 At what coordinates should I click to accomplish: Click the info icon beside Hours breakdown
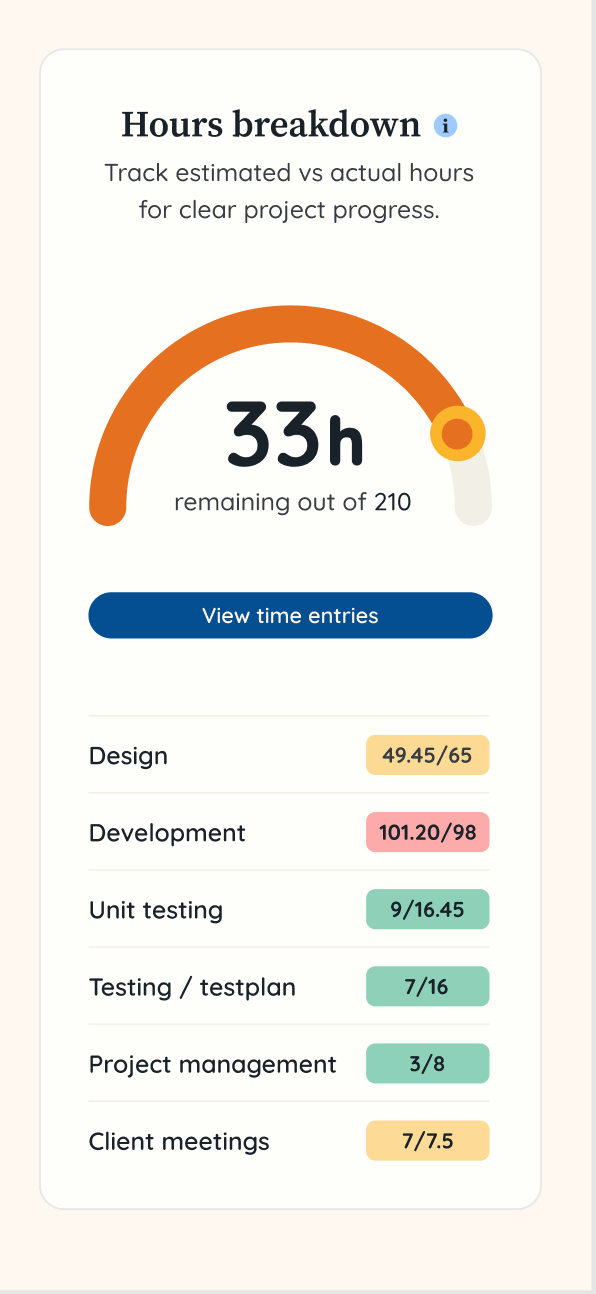coord(445,126)
